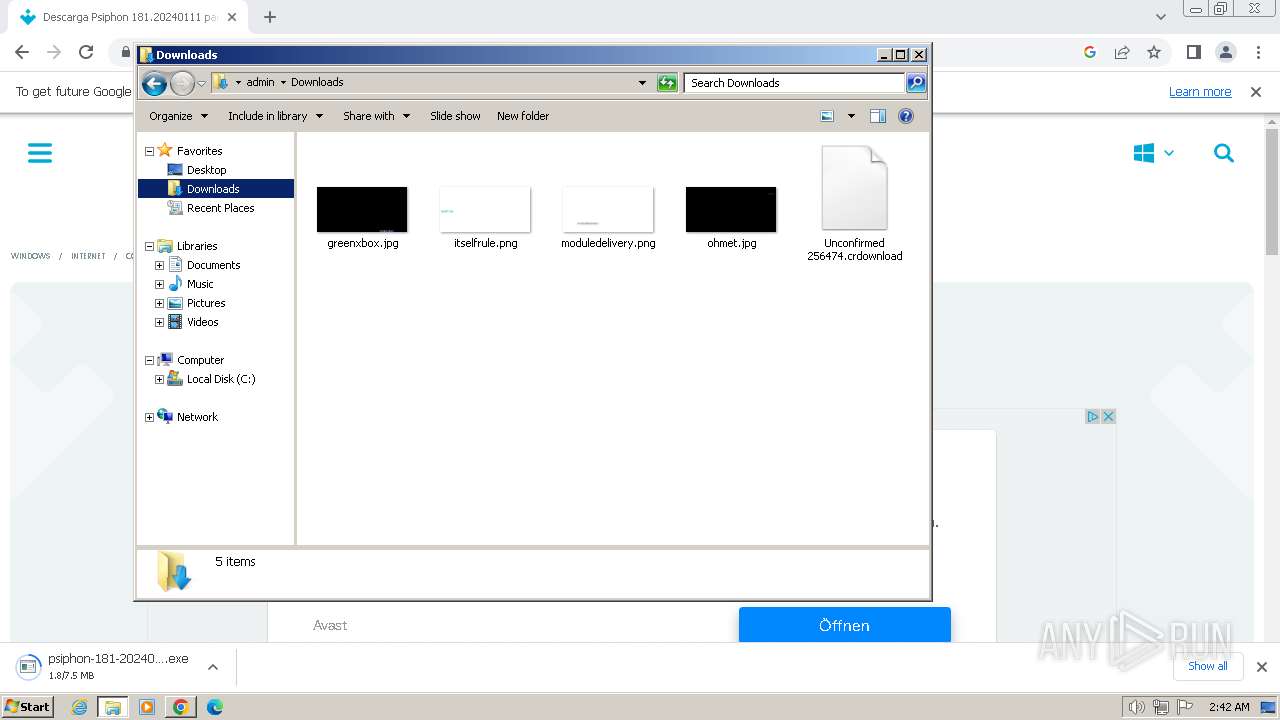Screen dimensions: 1280x720
Task: Select the Music library
Action: click(x=200, y=284)
